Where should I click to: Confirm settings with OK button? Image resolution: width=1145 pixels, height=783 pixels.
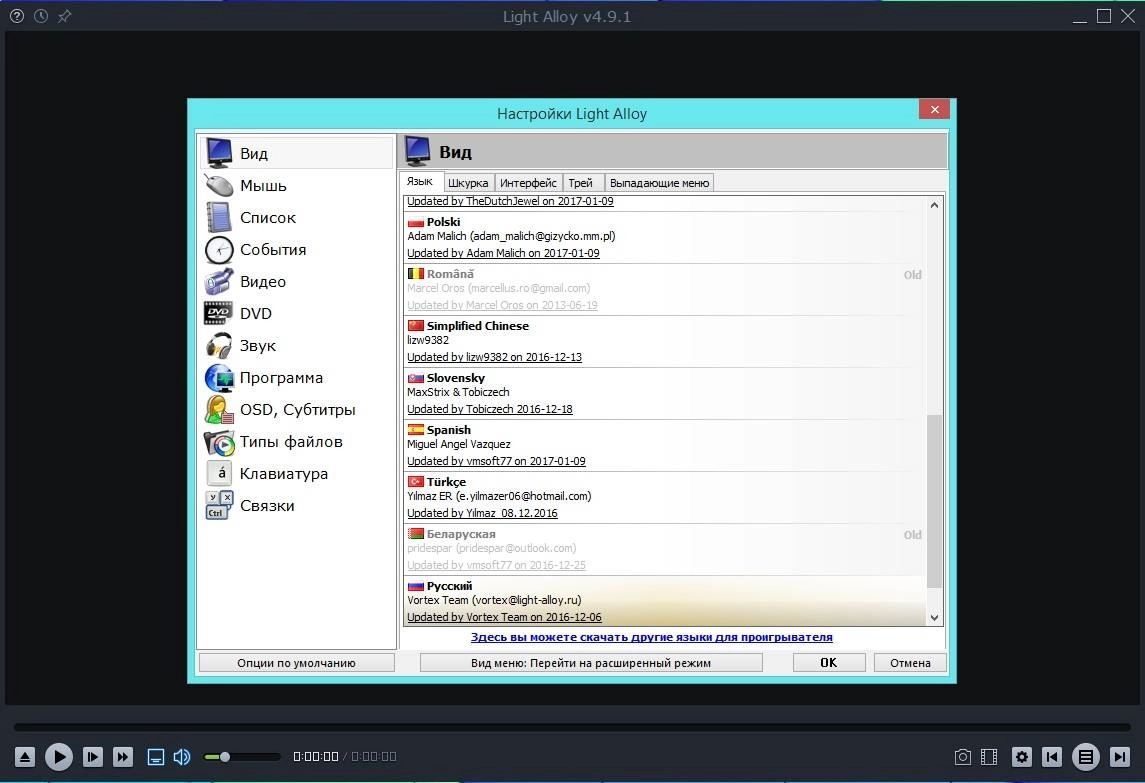coord(829,662)
